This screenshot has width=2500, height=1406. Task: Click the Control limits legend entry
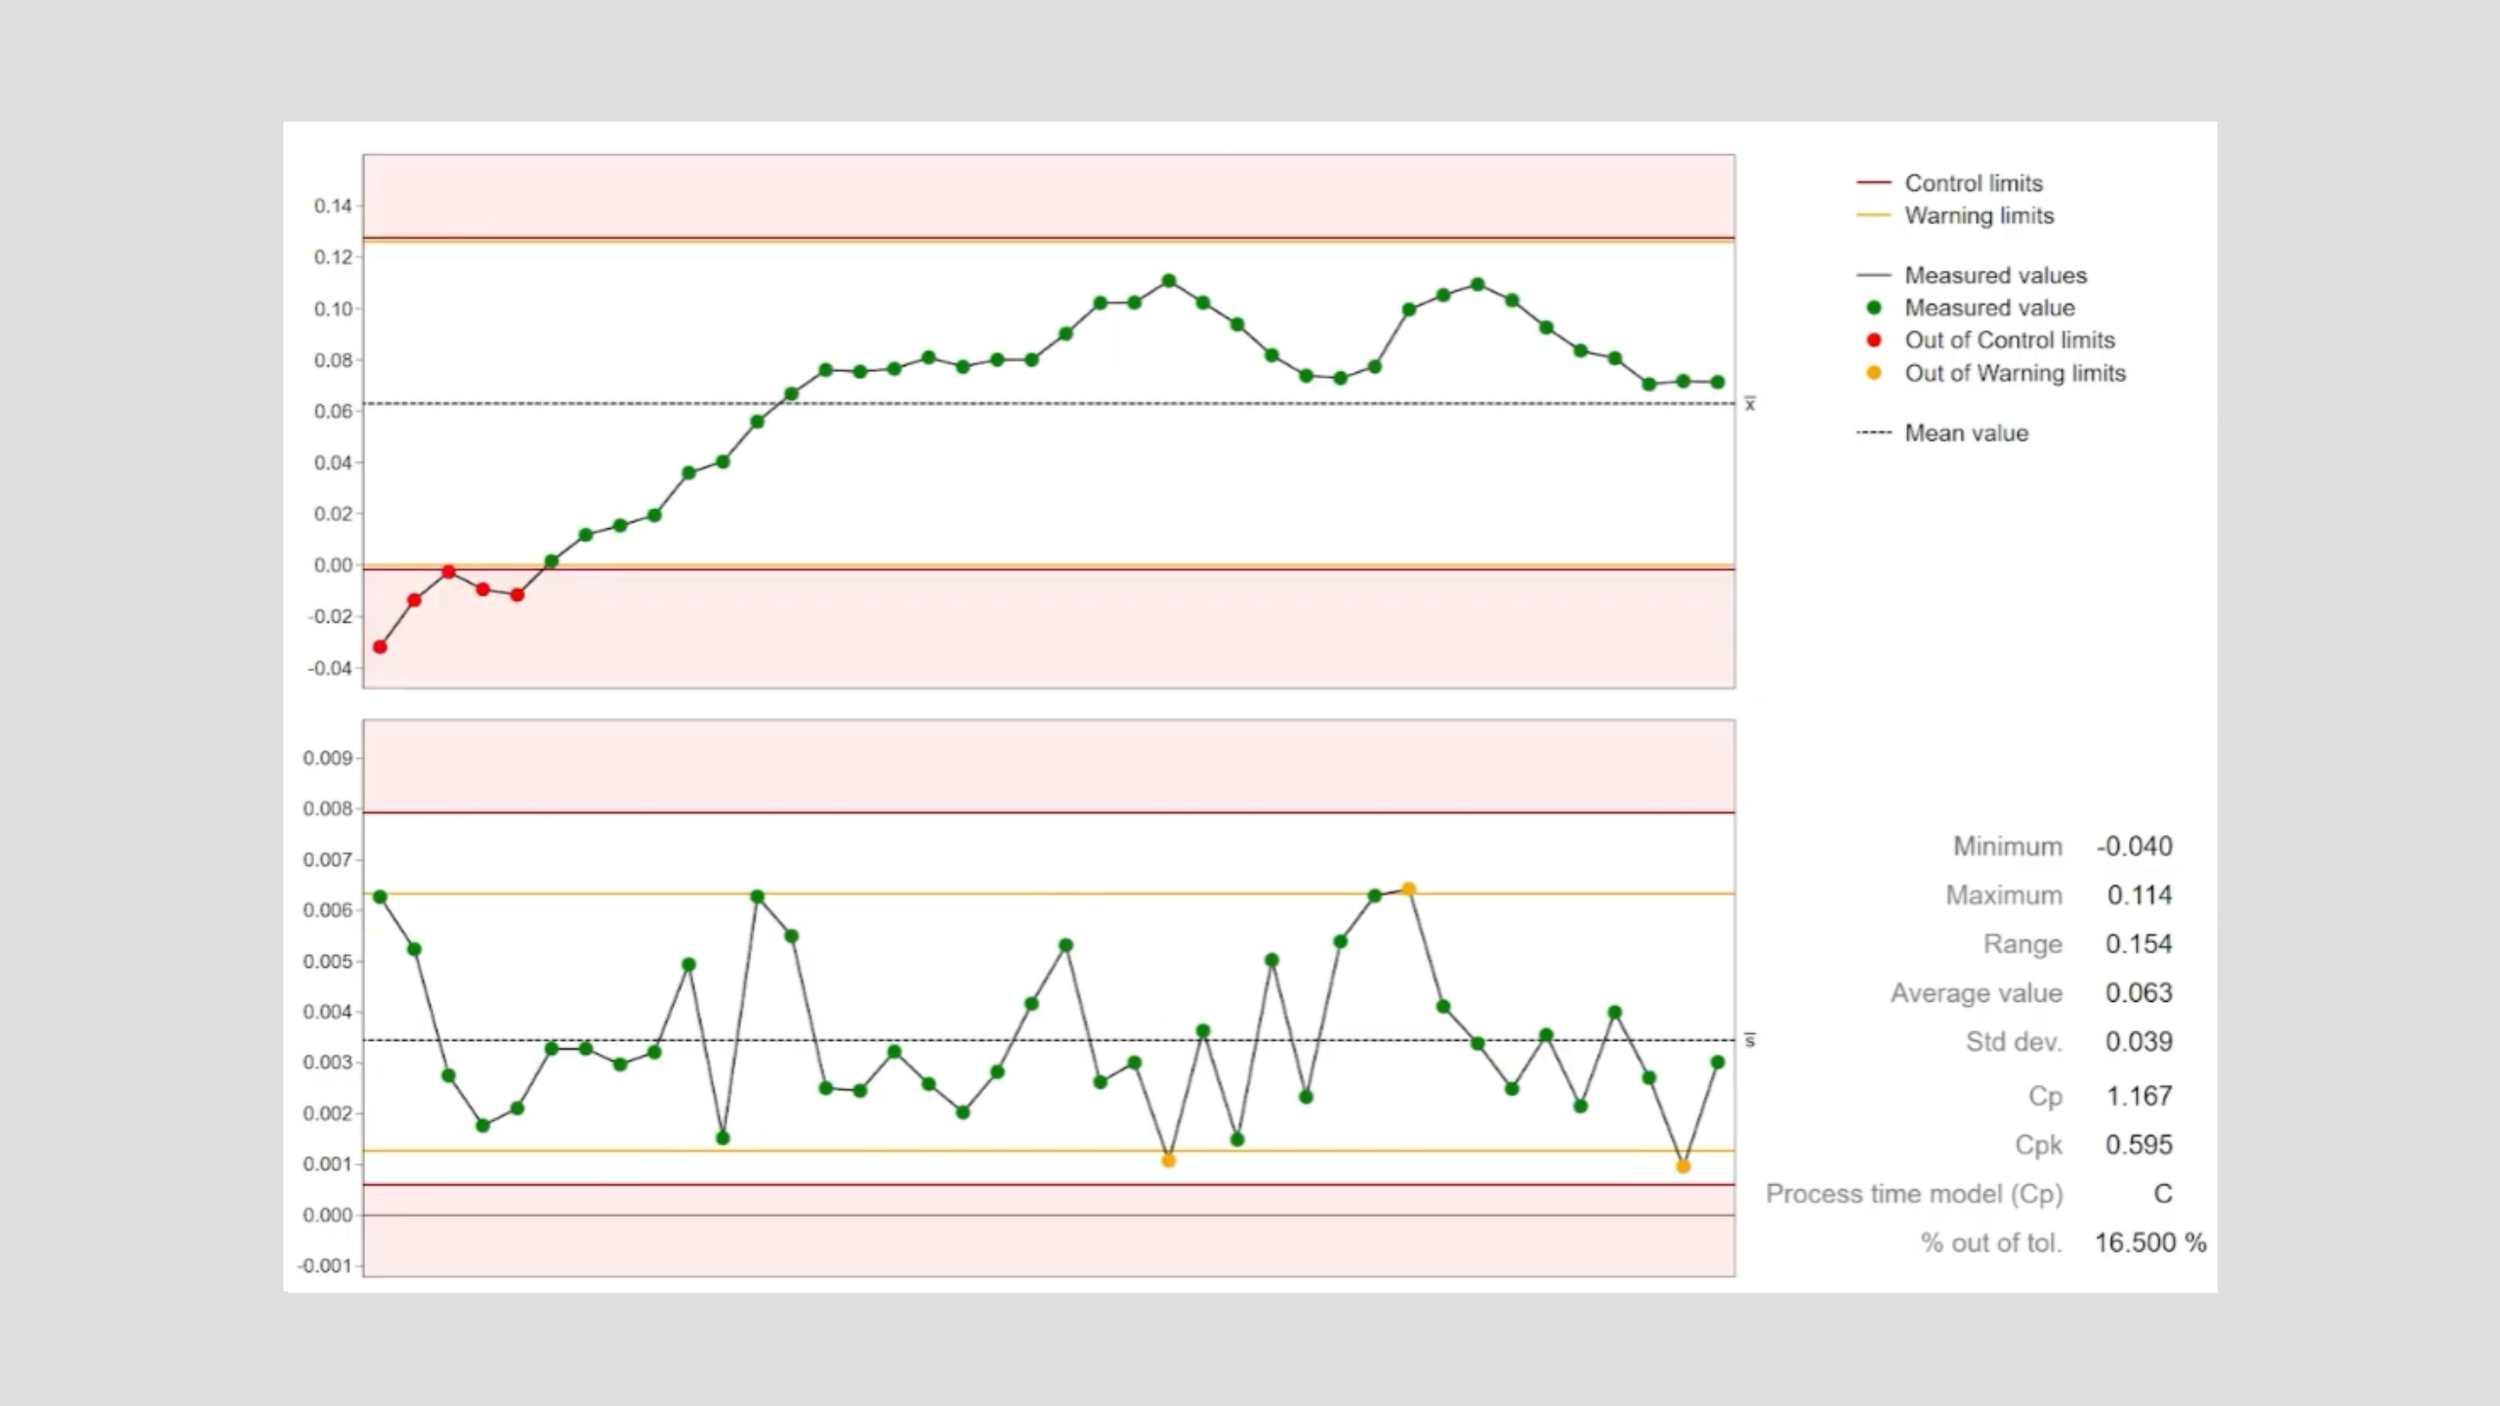(x=1972, y=183)
